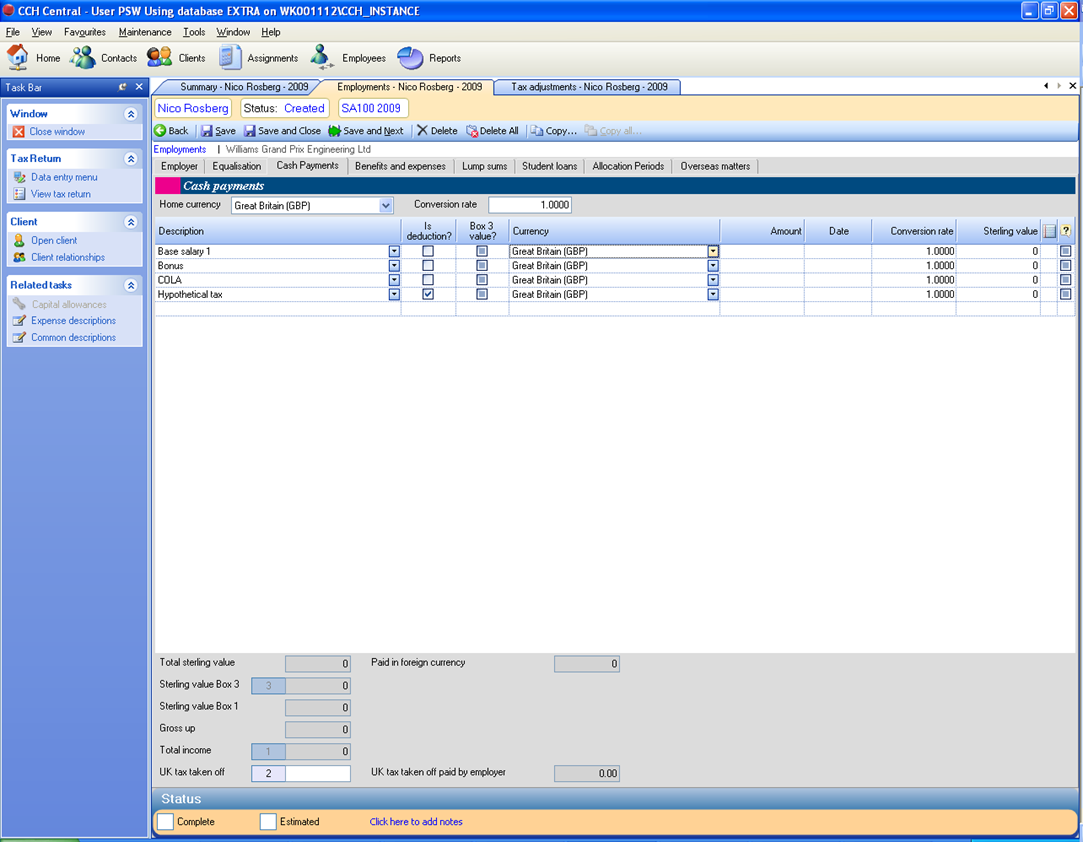Collapse the Tax Return section
This screenshot has width=1083, height=842.
[x=131, y=159]
